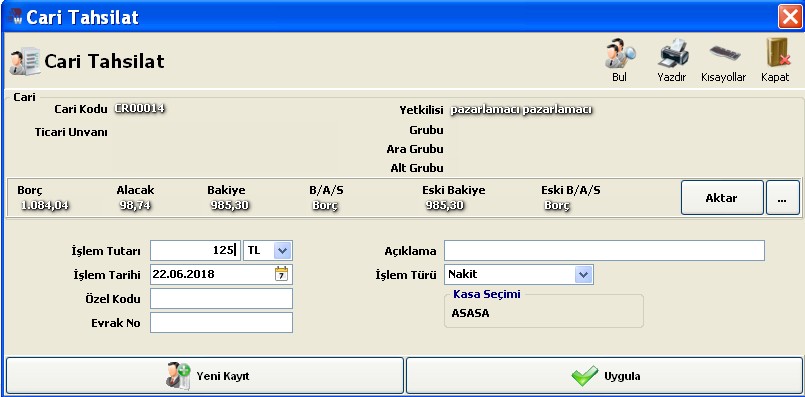Click the Yazdır printer icon

tap(673, 53)
